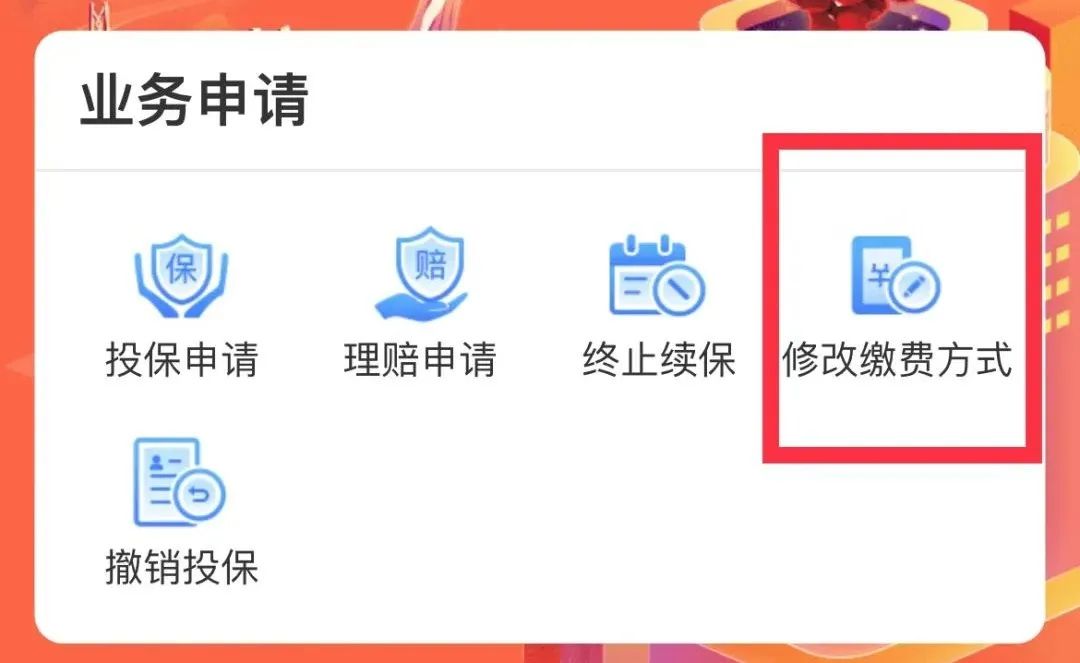Click the 修改缴费方式 text label
This screenshot has height=663, width=1080.
[x=897, y=359]
